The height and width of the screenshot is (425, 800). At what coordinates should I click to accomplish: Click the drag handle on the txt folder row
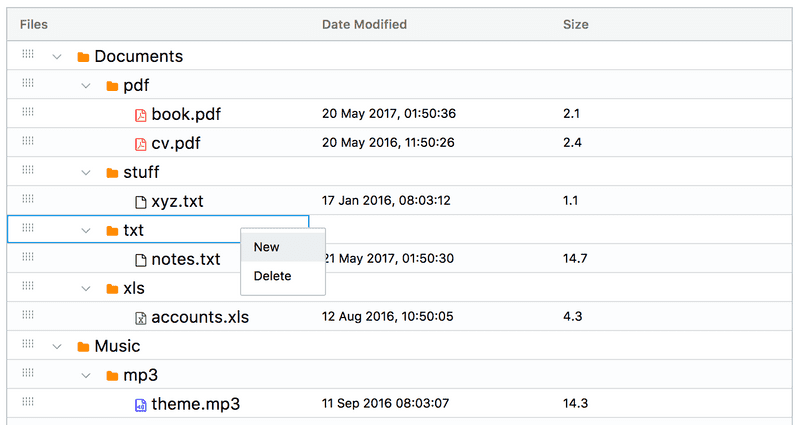pyautogui.click(x=28, y=228)
